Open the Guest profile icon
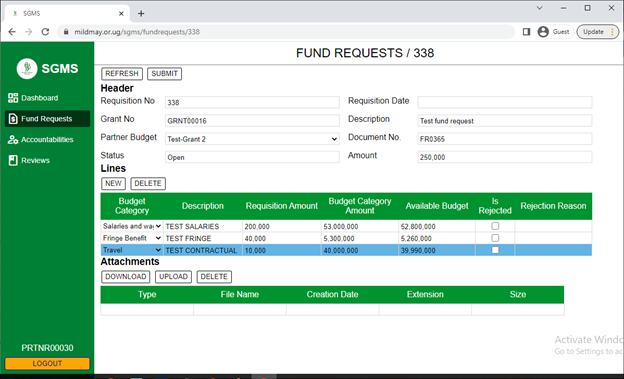 tap(543, 32)
